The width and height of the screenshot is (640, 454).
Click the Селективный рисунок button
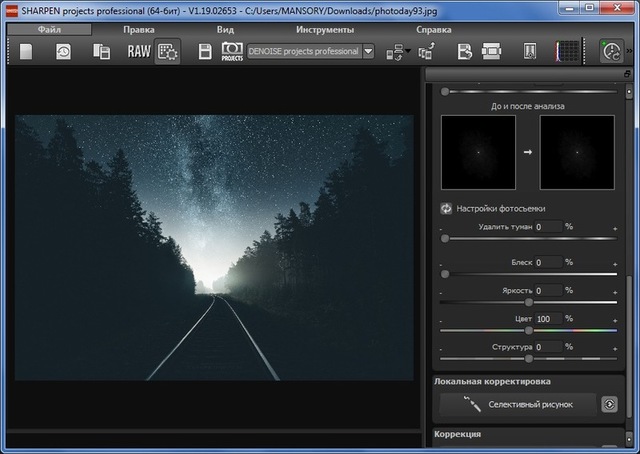[x=517, y=405]
